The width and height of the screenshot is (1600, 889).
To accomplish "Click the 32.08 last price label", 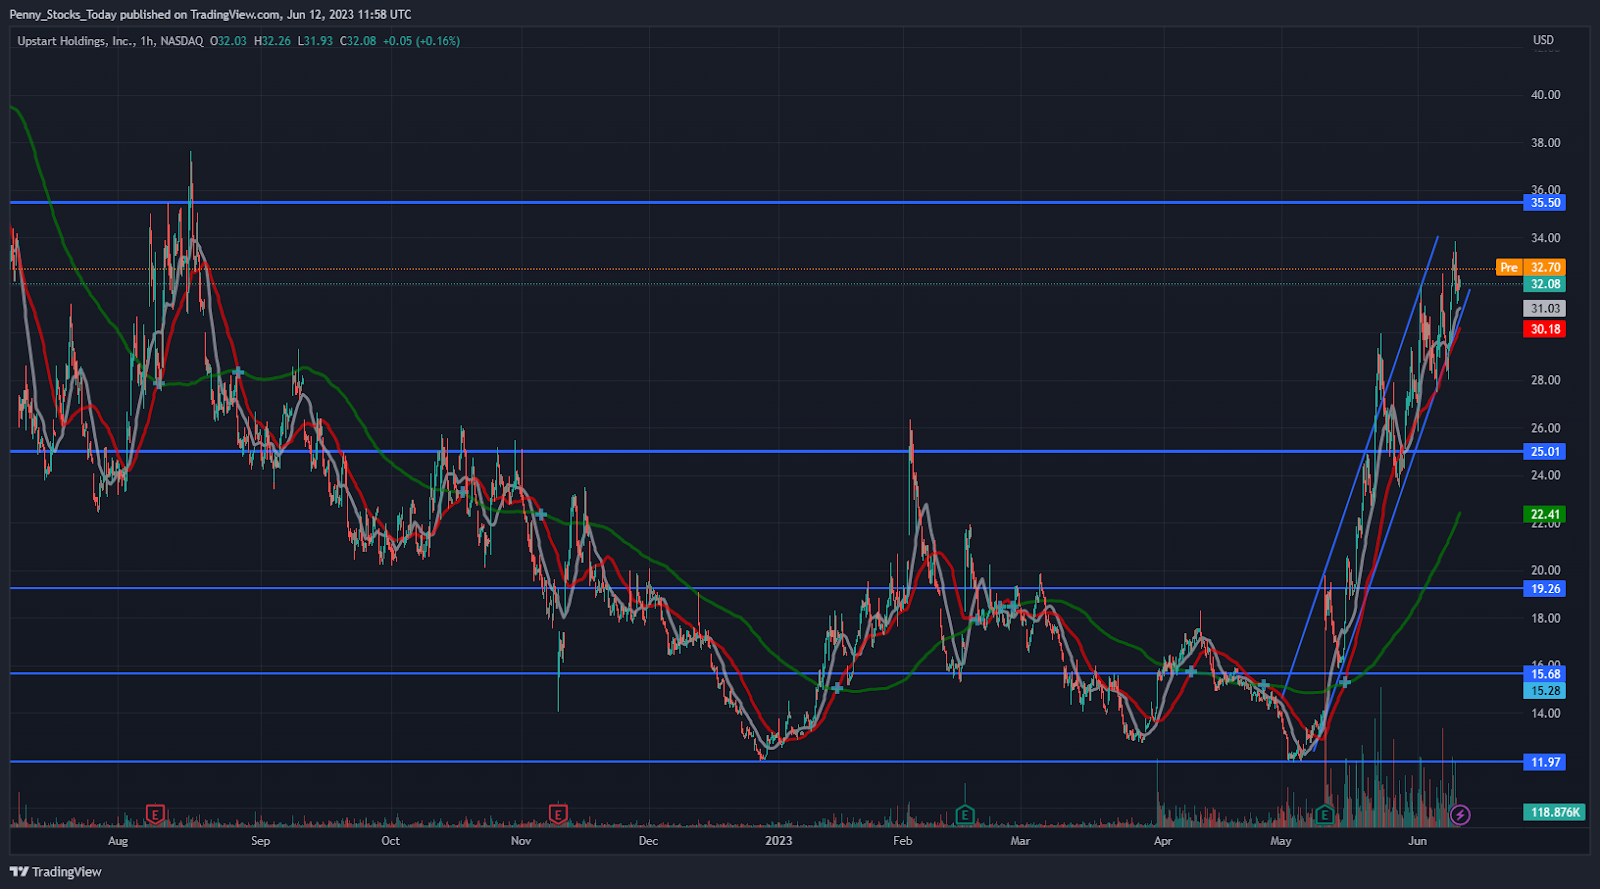I will (x=1545, y=284).
